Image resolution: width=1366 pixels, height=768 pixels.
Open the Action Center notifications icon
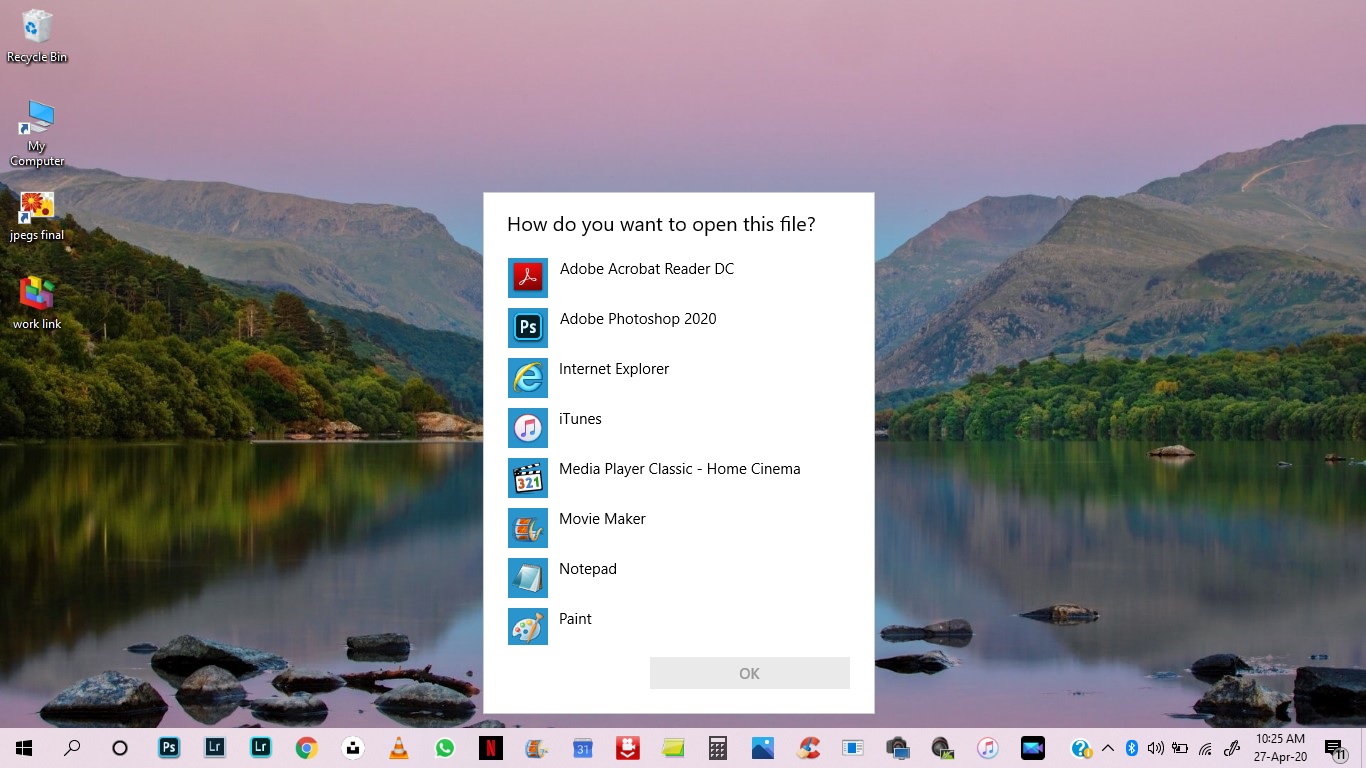(1334, 749)
